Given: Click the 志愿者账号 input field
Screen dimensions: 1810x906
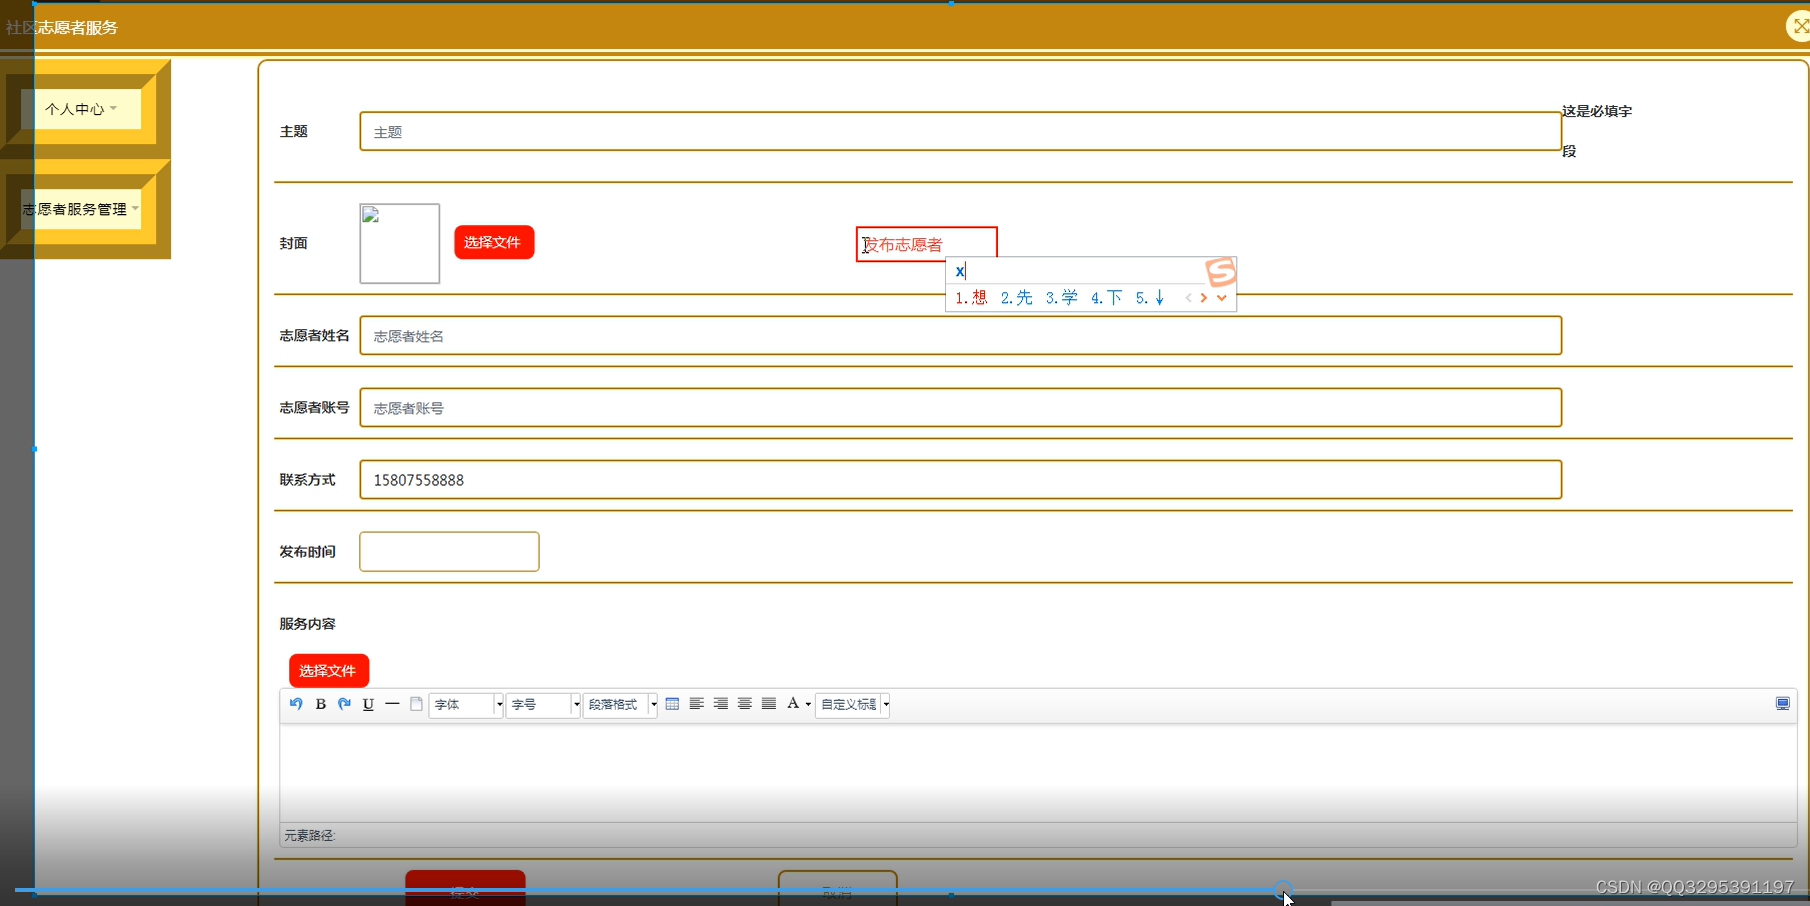Looking at the screenshot, I should (x=960, y=407).
